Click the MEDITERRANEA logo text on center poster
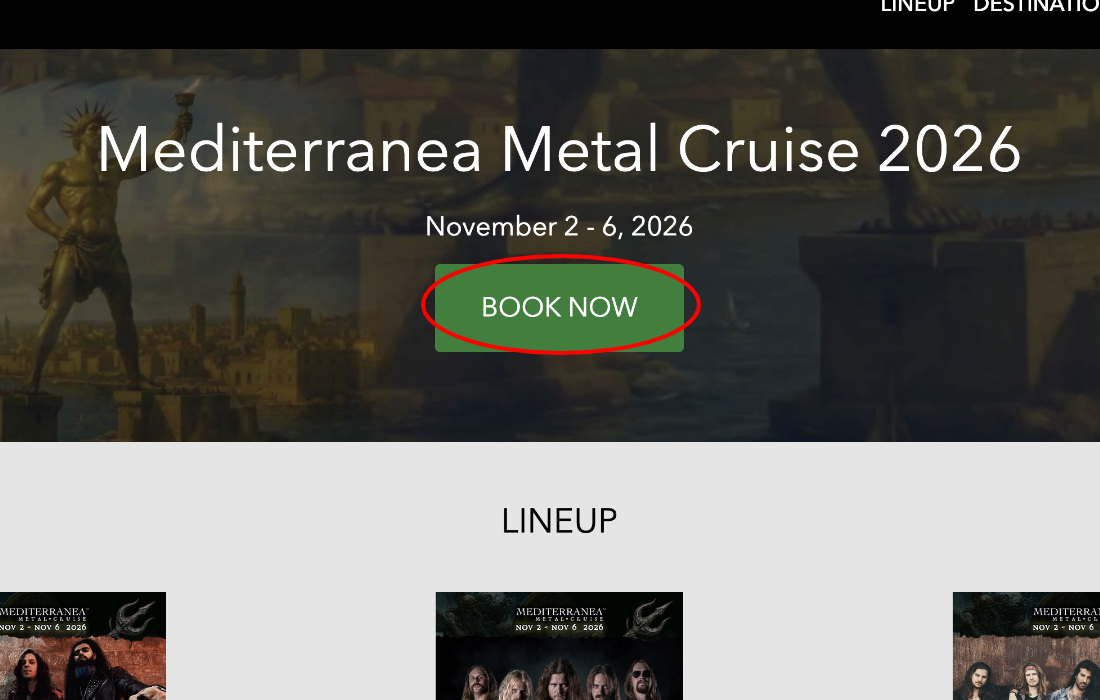This screenshot has width=1100, height=700. tap(558, 609)
